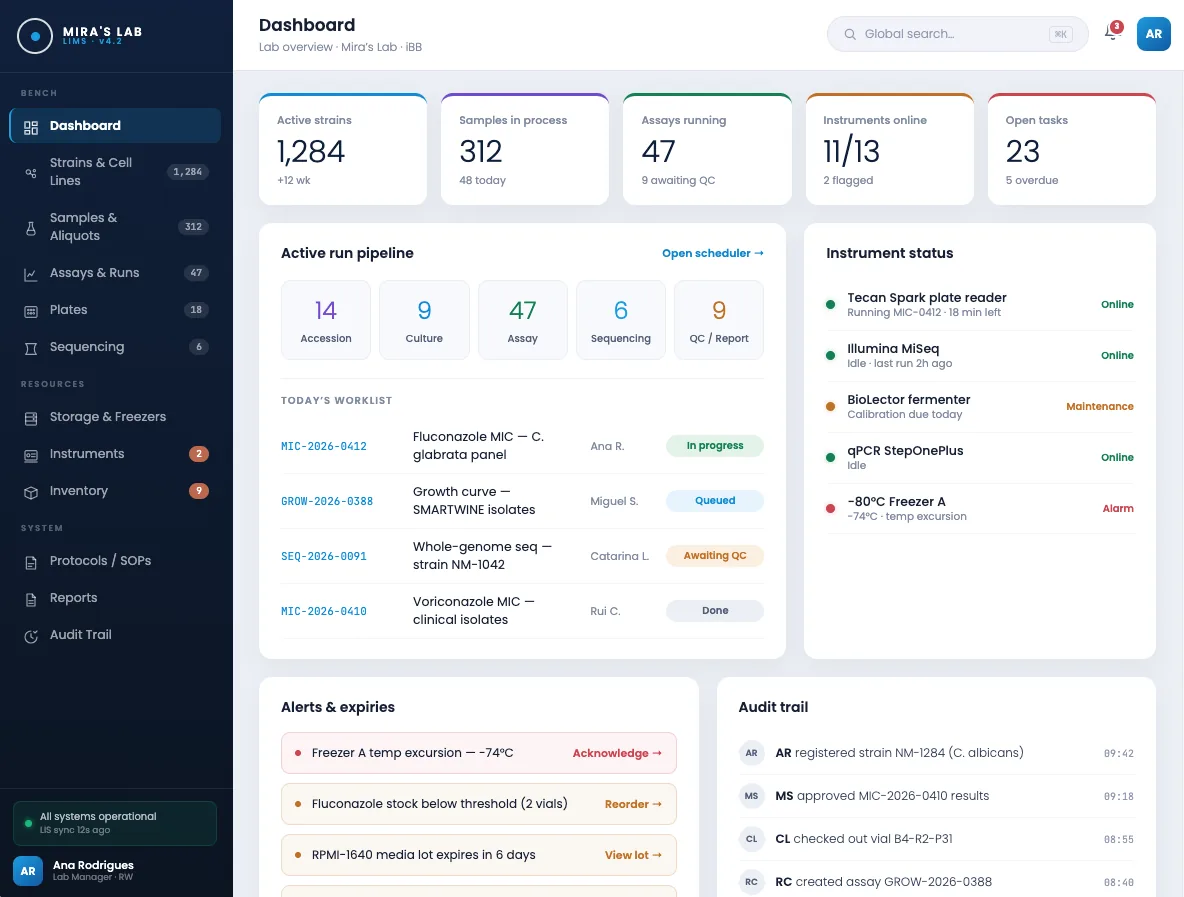The width and height of the screenshot is (1184, 897).
Task: Navigate to Storage & Freezers
Action: [115, 417]
